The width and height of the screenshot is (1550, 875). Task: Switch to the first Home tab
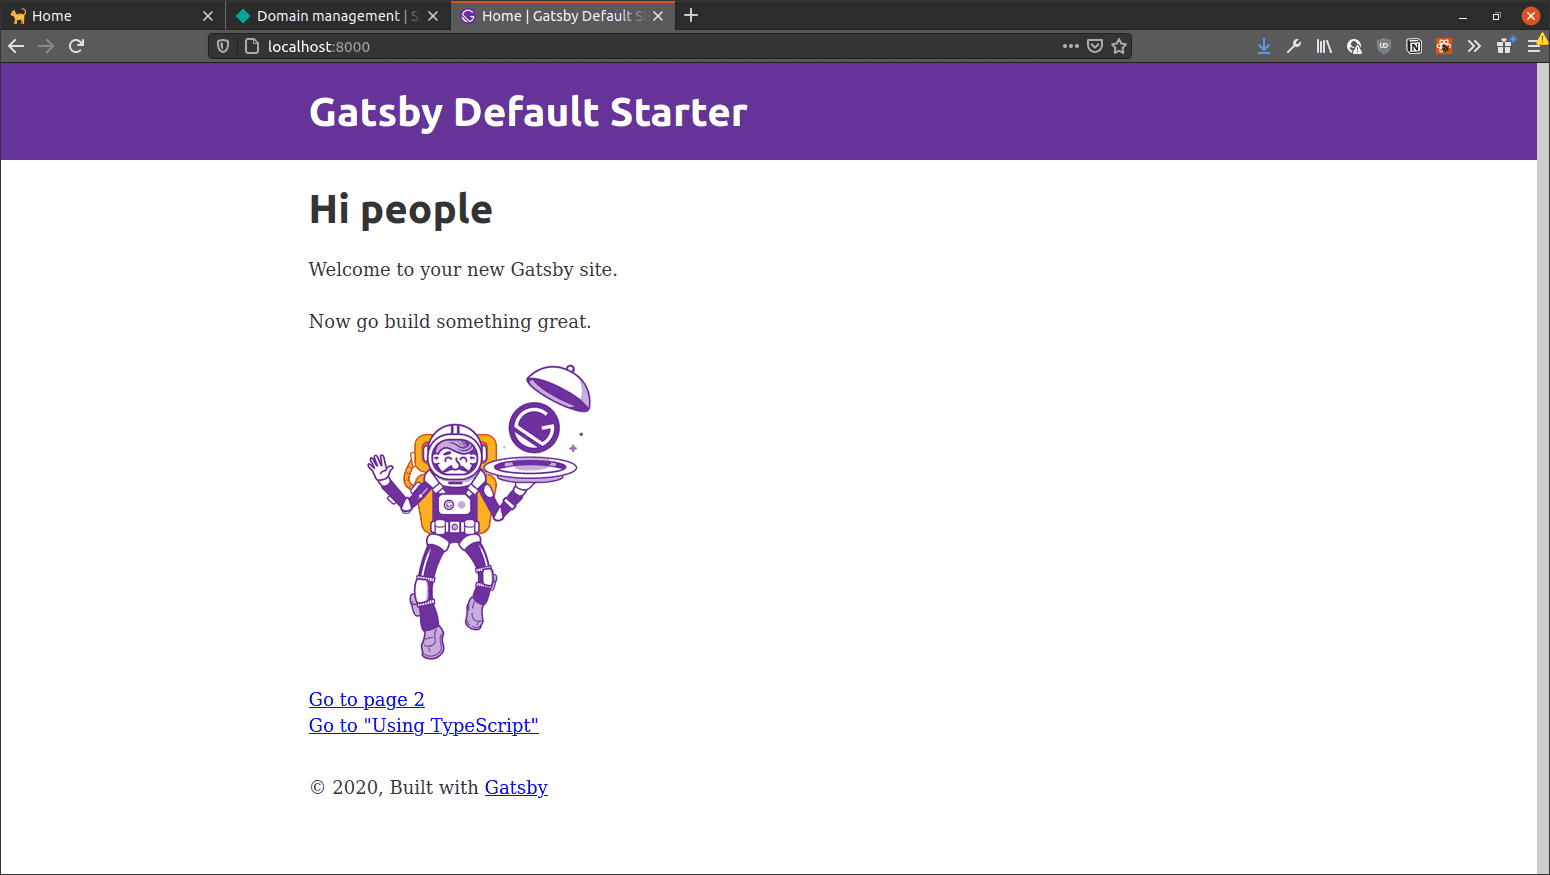(x=100, y=16)
